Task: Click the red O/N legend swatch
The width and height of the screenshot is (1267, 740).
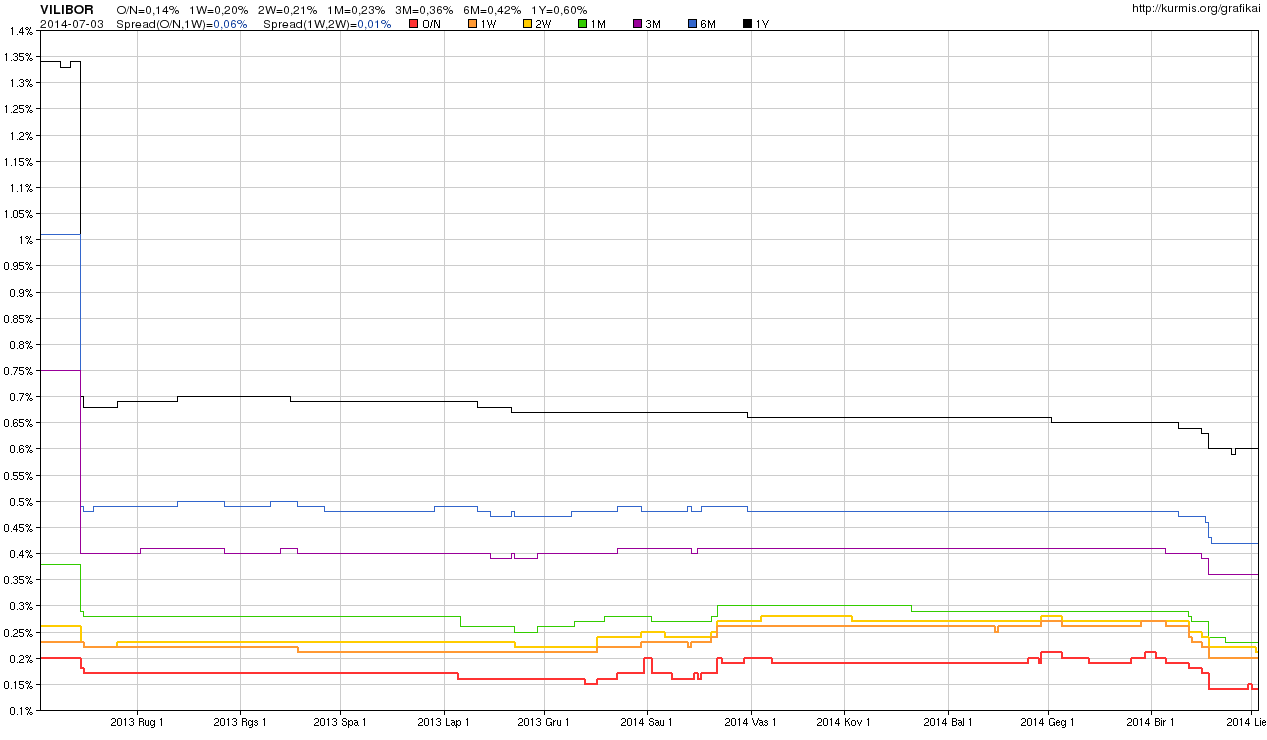Action: [x=414, y=23]
